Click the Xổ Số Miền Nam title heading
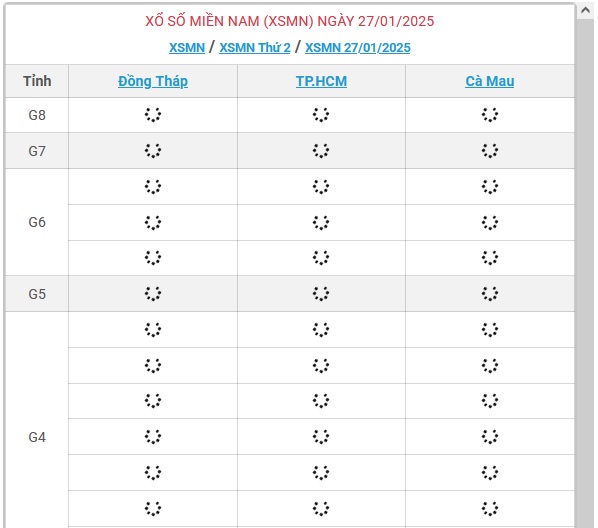Viewport: 598px width, 528px height. pyautogui.click(x=290, y=21)
